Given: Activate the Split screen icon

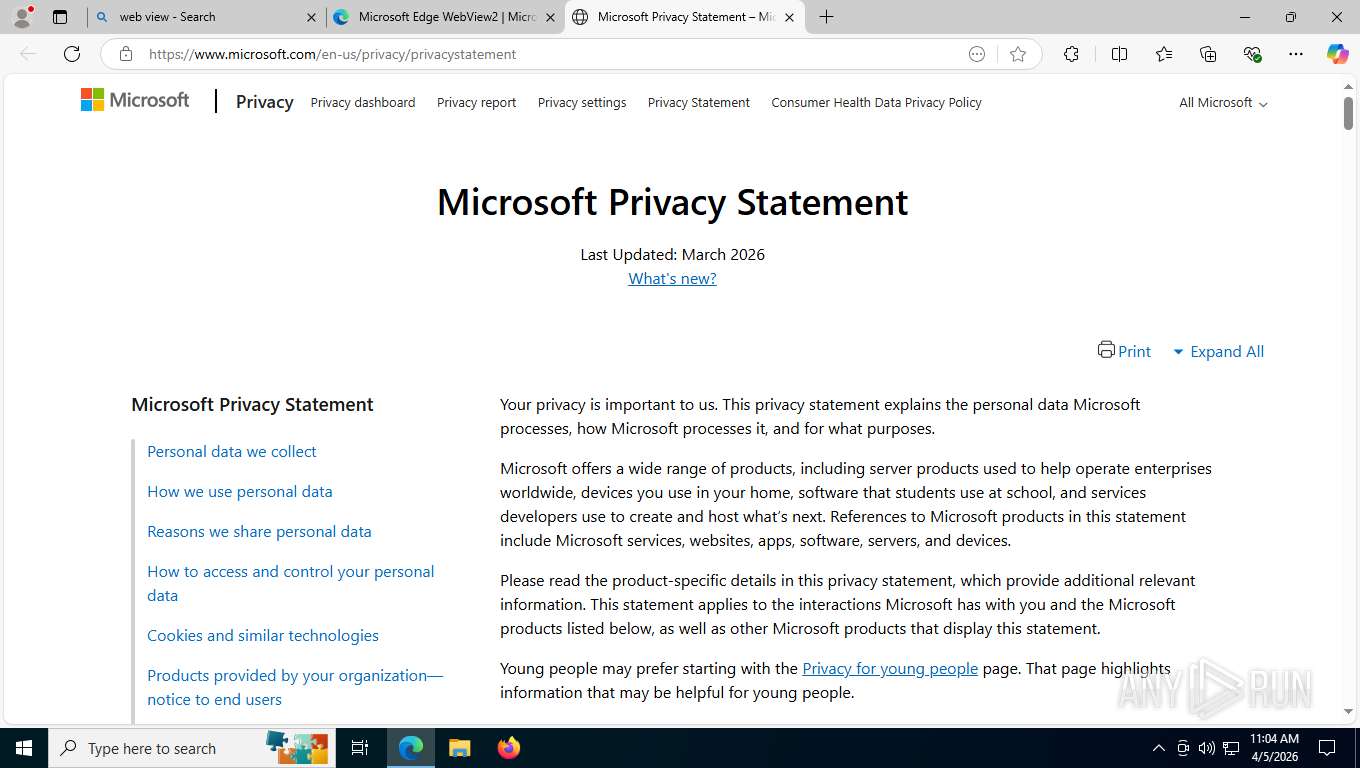Looking at the screenshot, I should (1119, 54).
